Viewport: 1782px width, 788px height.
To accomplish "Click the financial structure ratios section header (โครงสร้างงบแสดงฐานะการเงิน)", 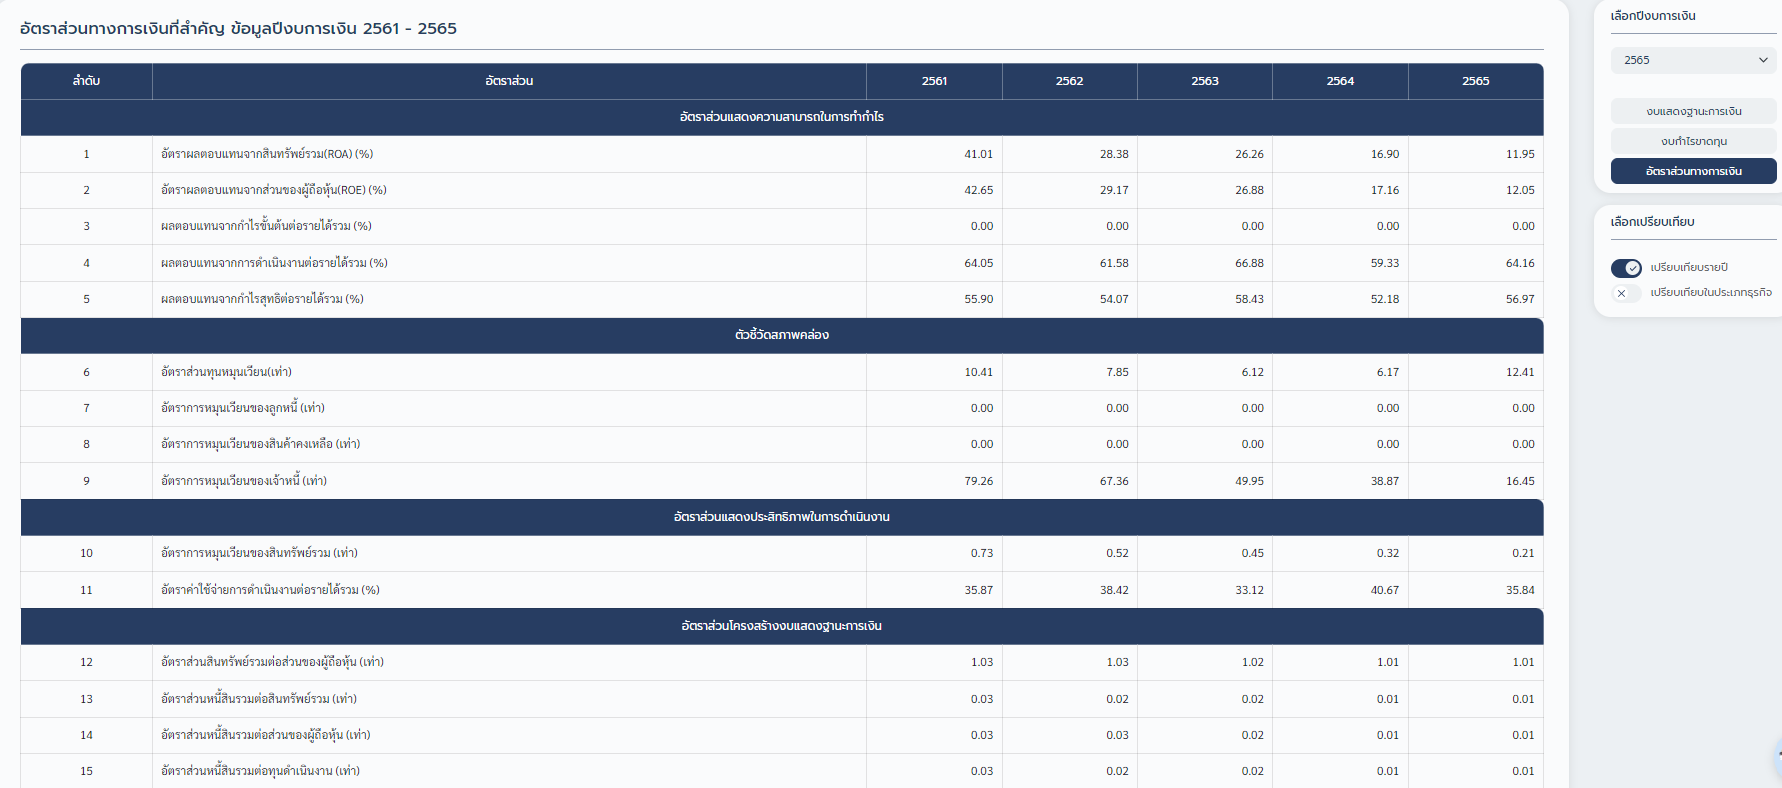I will pyautogui.click(x=781, y=626).
